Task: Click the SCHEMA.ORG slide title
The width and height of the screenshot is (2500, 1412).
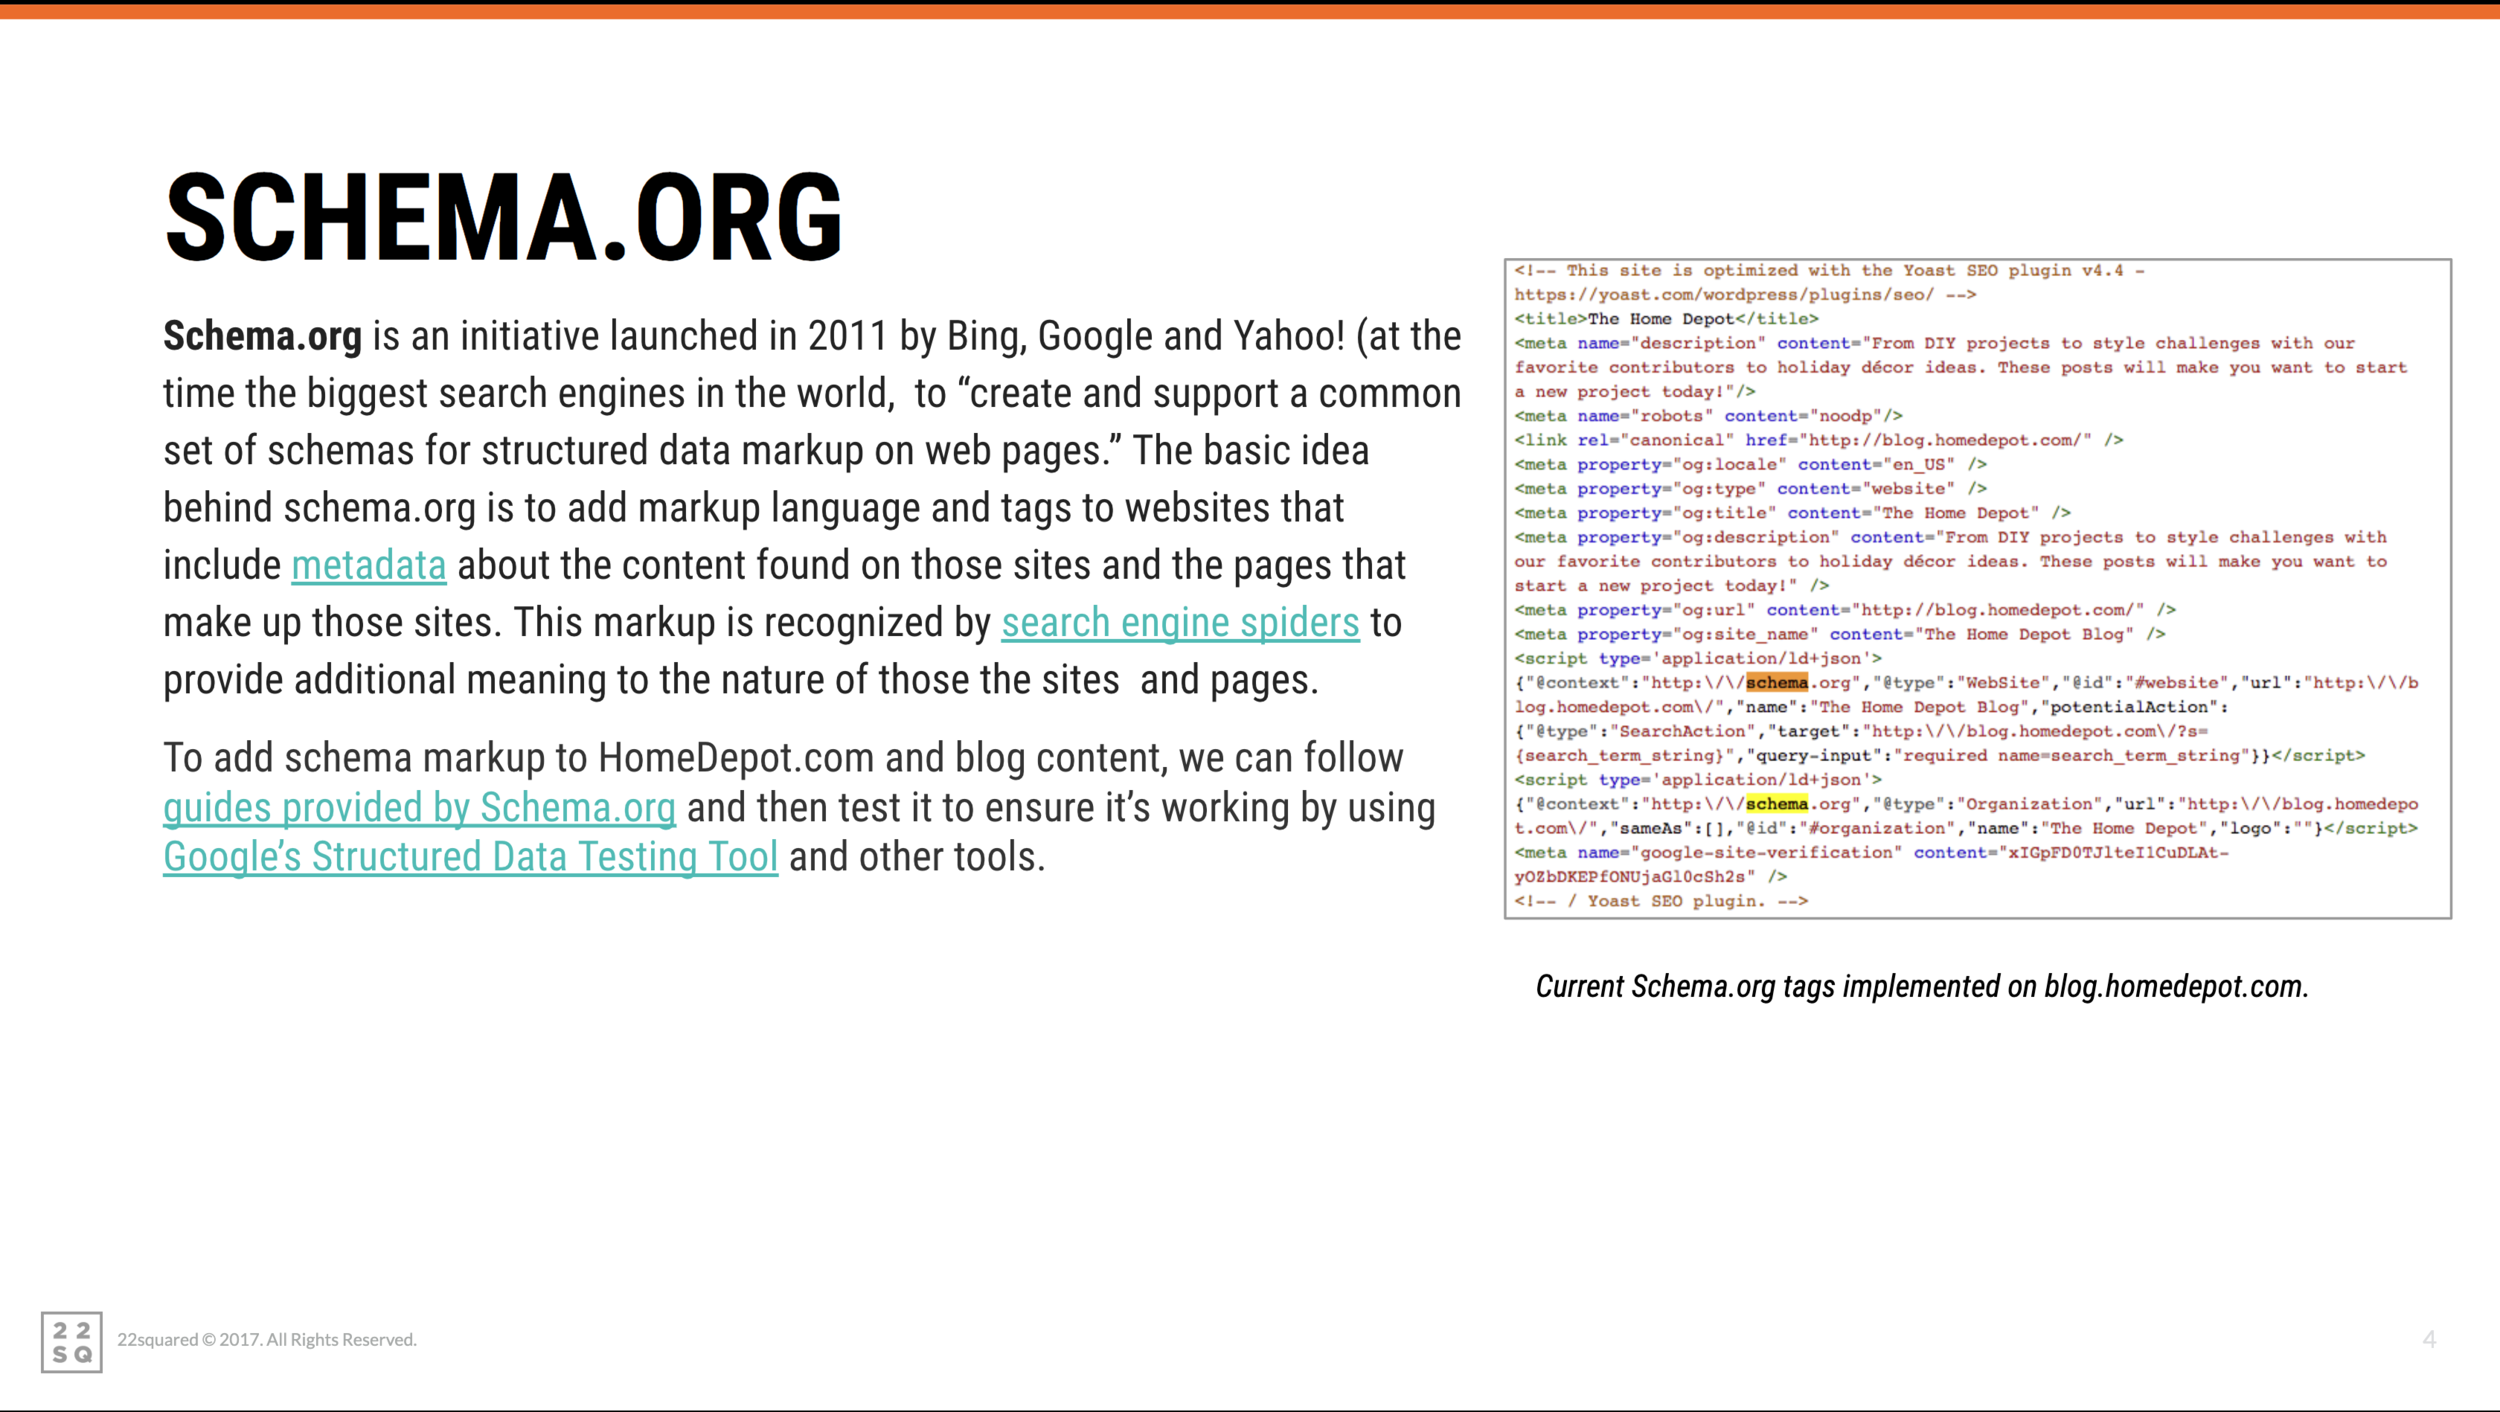Action: point(504,218)
